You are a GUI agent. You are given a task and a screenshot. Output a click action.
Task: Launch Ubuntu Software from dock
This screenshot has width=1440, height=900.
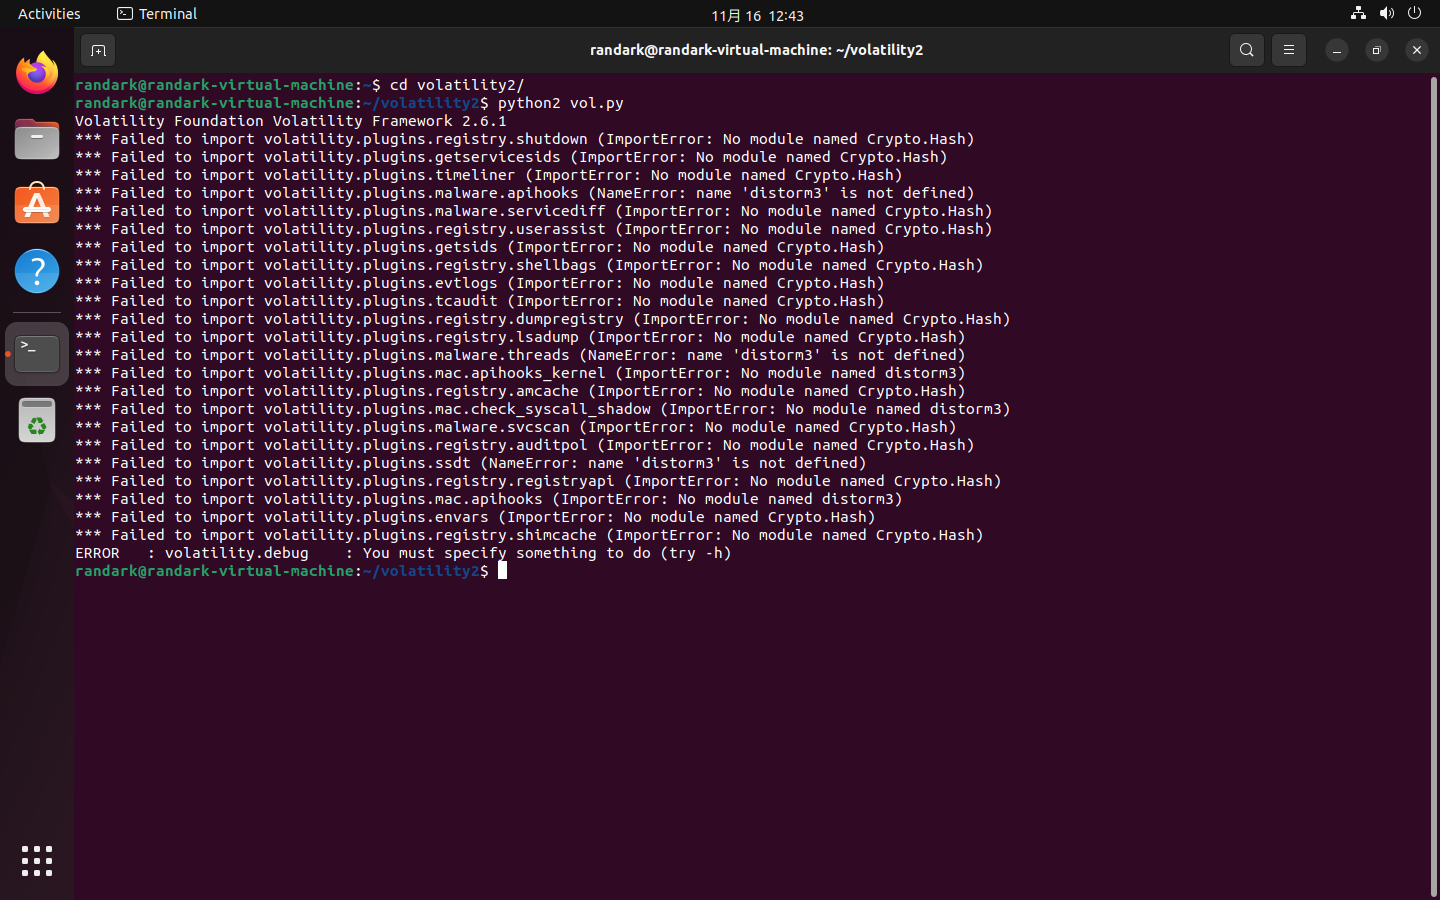[x=37, y=204]
